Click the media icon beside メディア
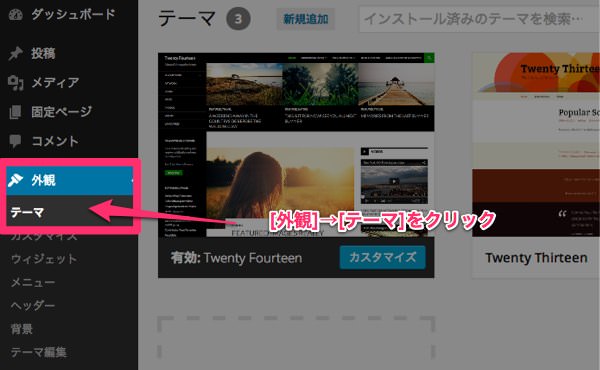The width and height of the screenshot is (600, 370). pos(16,82)
